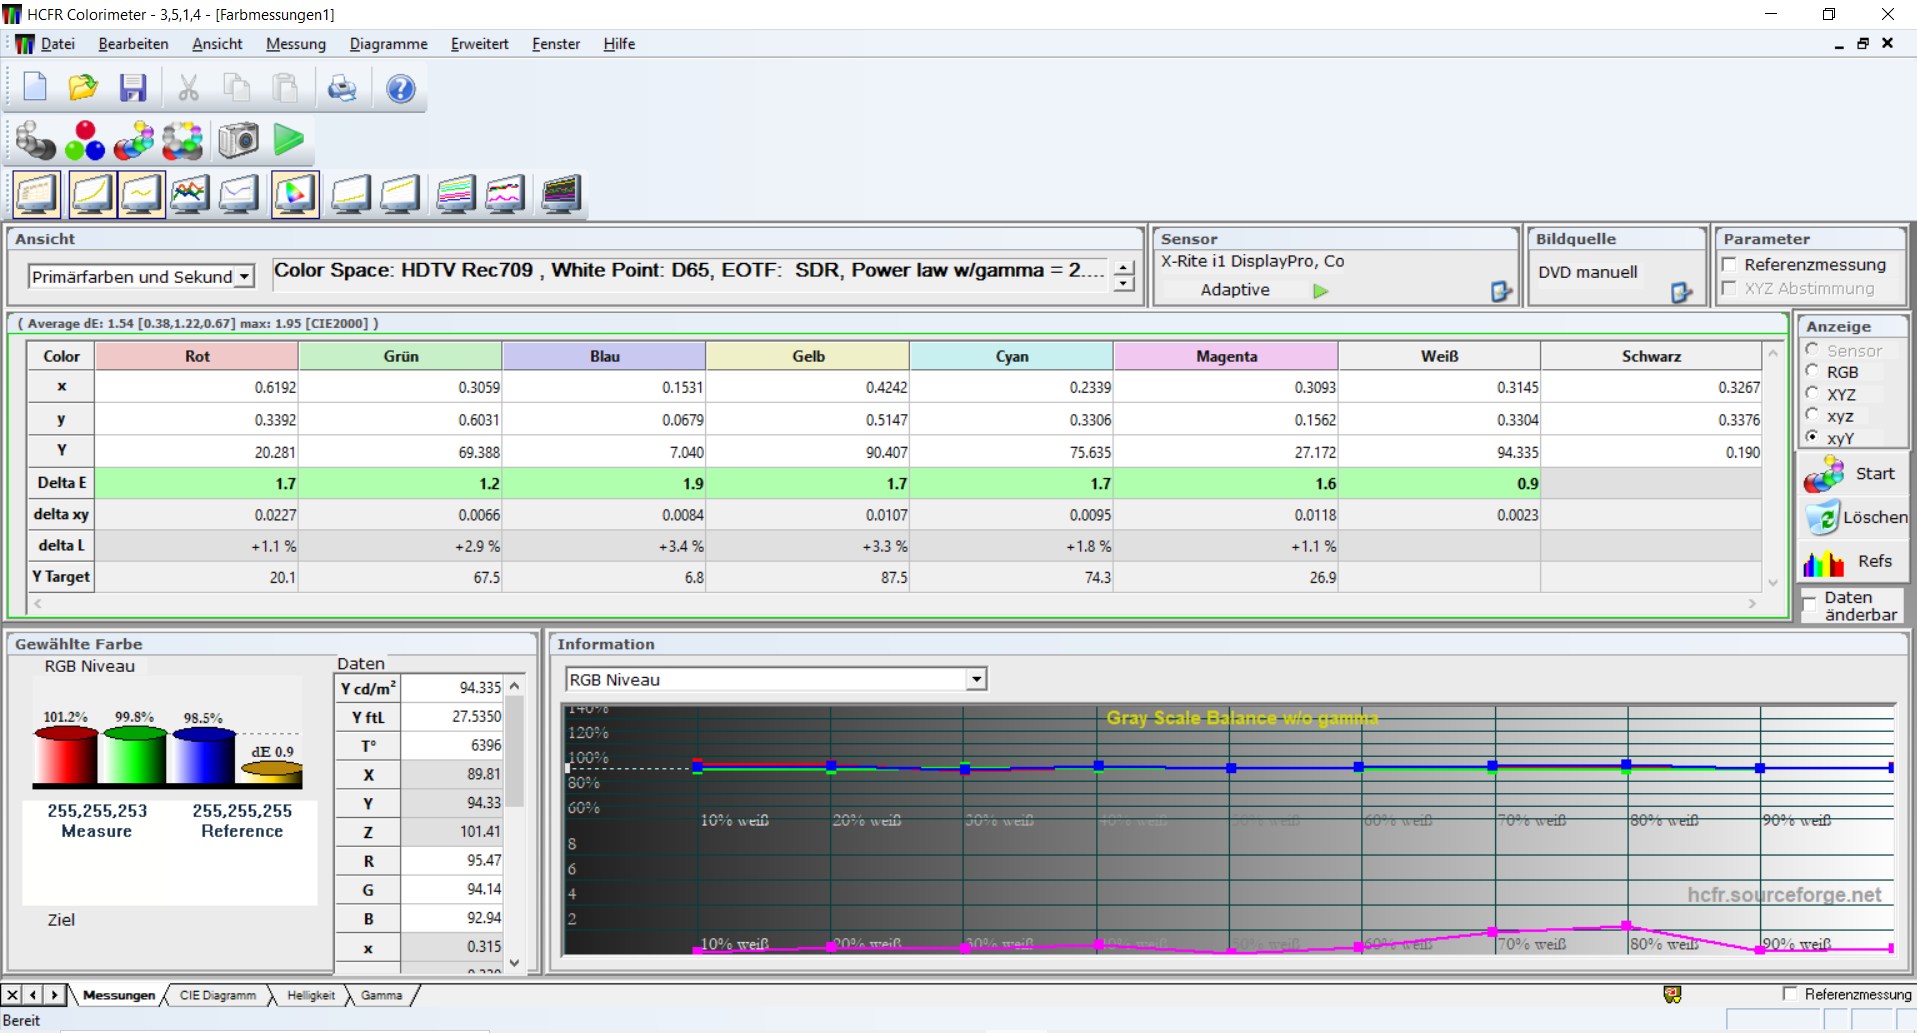This screenshot has height=1033, width=1917.
Task: Open the Primärfarben und Sekund dropdown
Action: (244, 277)
